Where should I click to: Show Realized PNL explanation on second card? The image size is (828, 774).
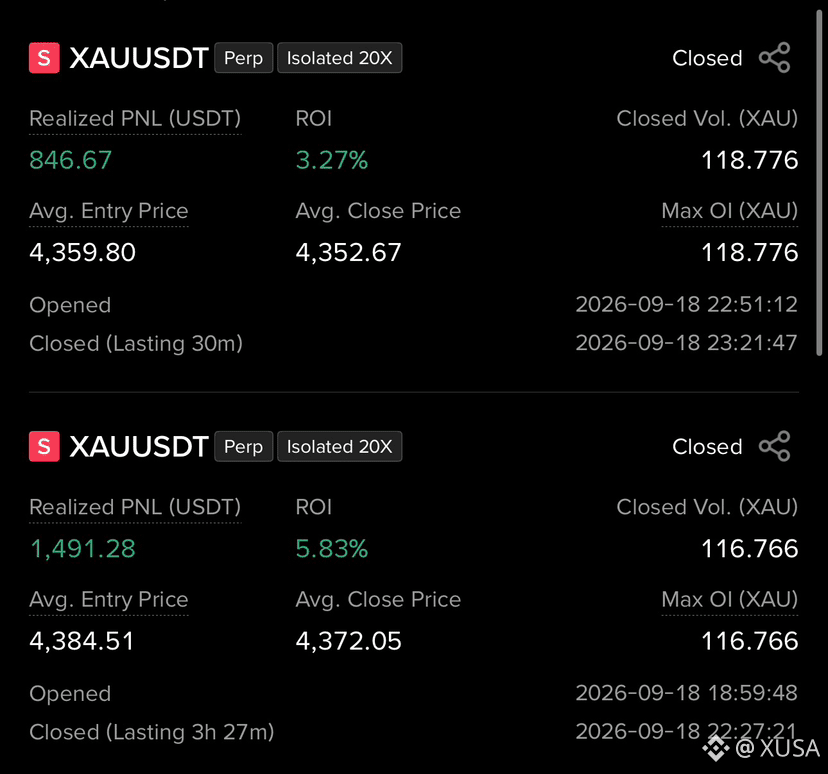point(135,507)
